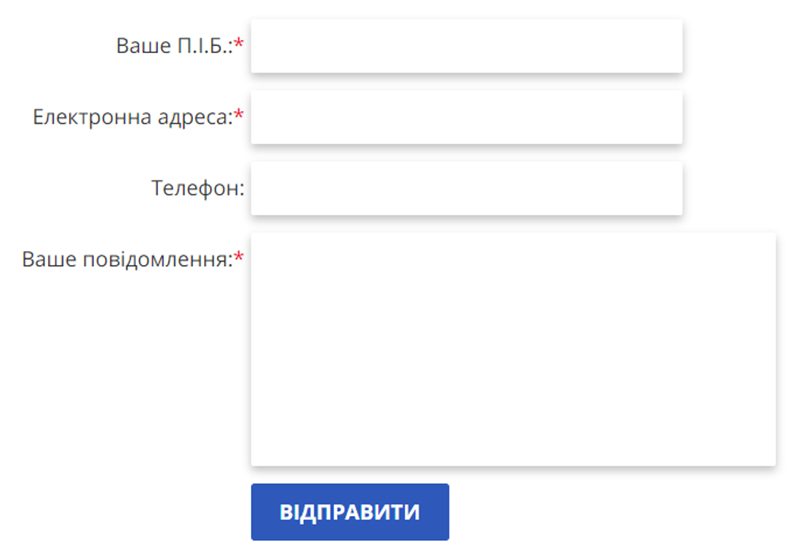Image resolution: width=807 pixels, height=559 pixels.
Task: Click the Ваше П.І.Б. label text
Action: 174,46
